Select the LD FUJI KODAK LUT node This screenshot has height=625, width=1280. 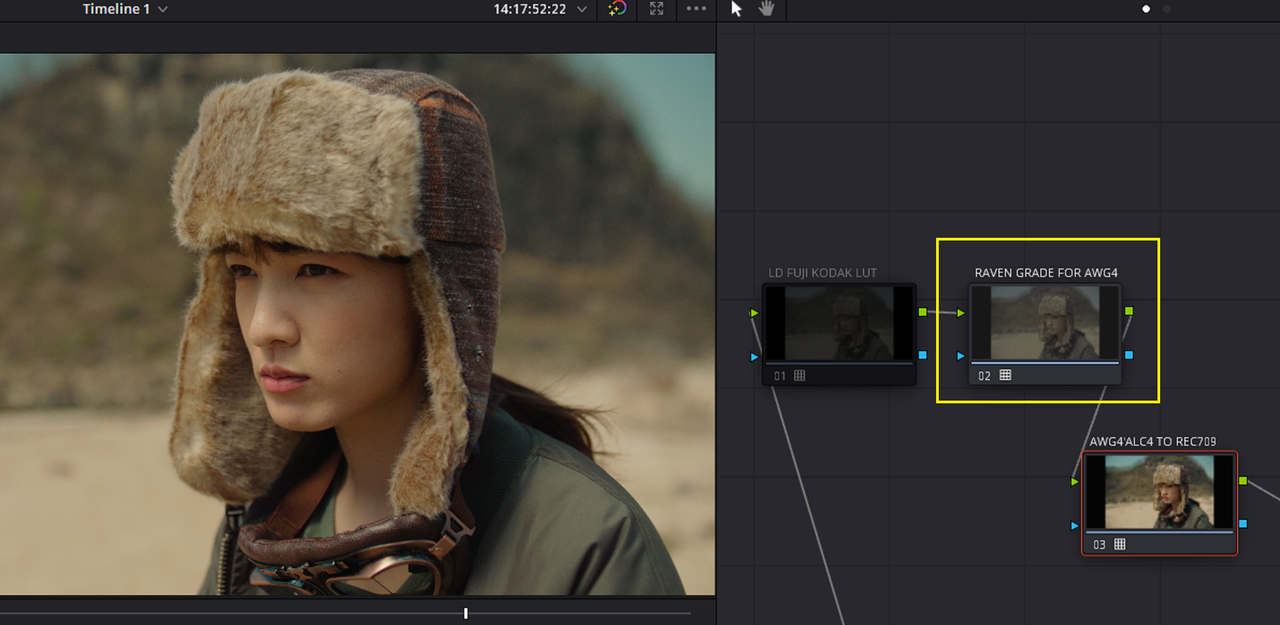(839, 334)
